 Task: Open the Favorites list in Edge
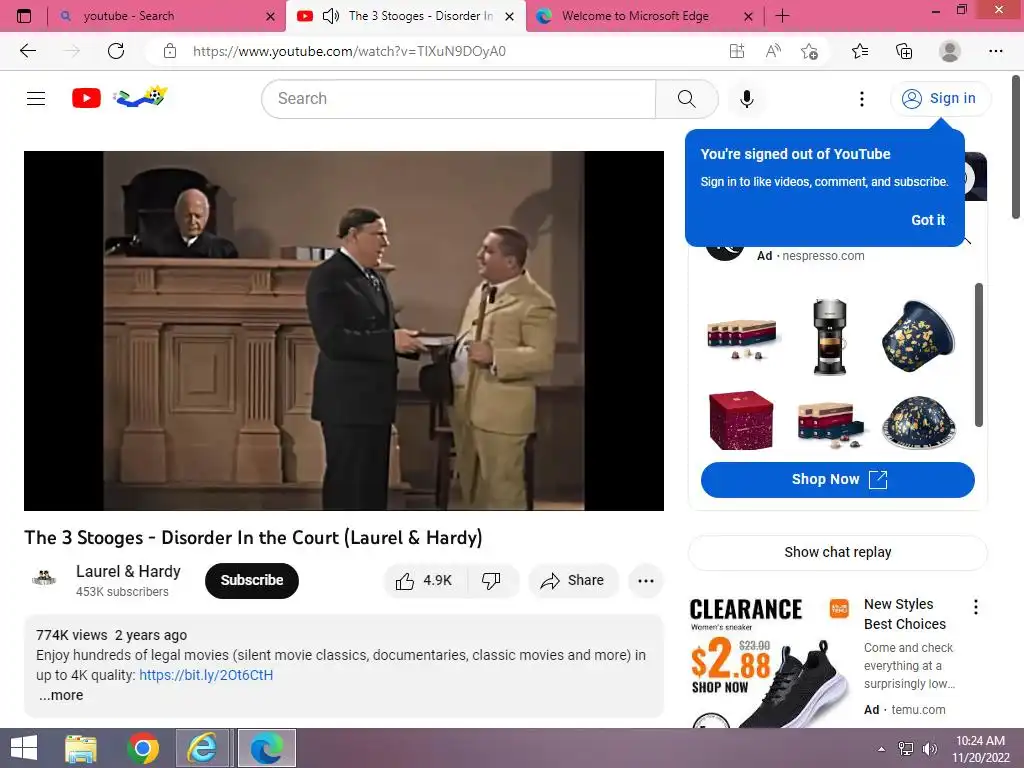coord(860,51)
